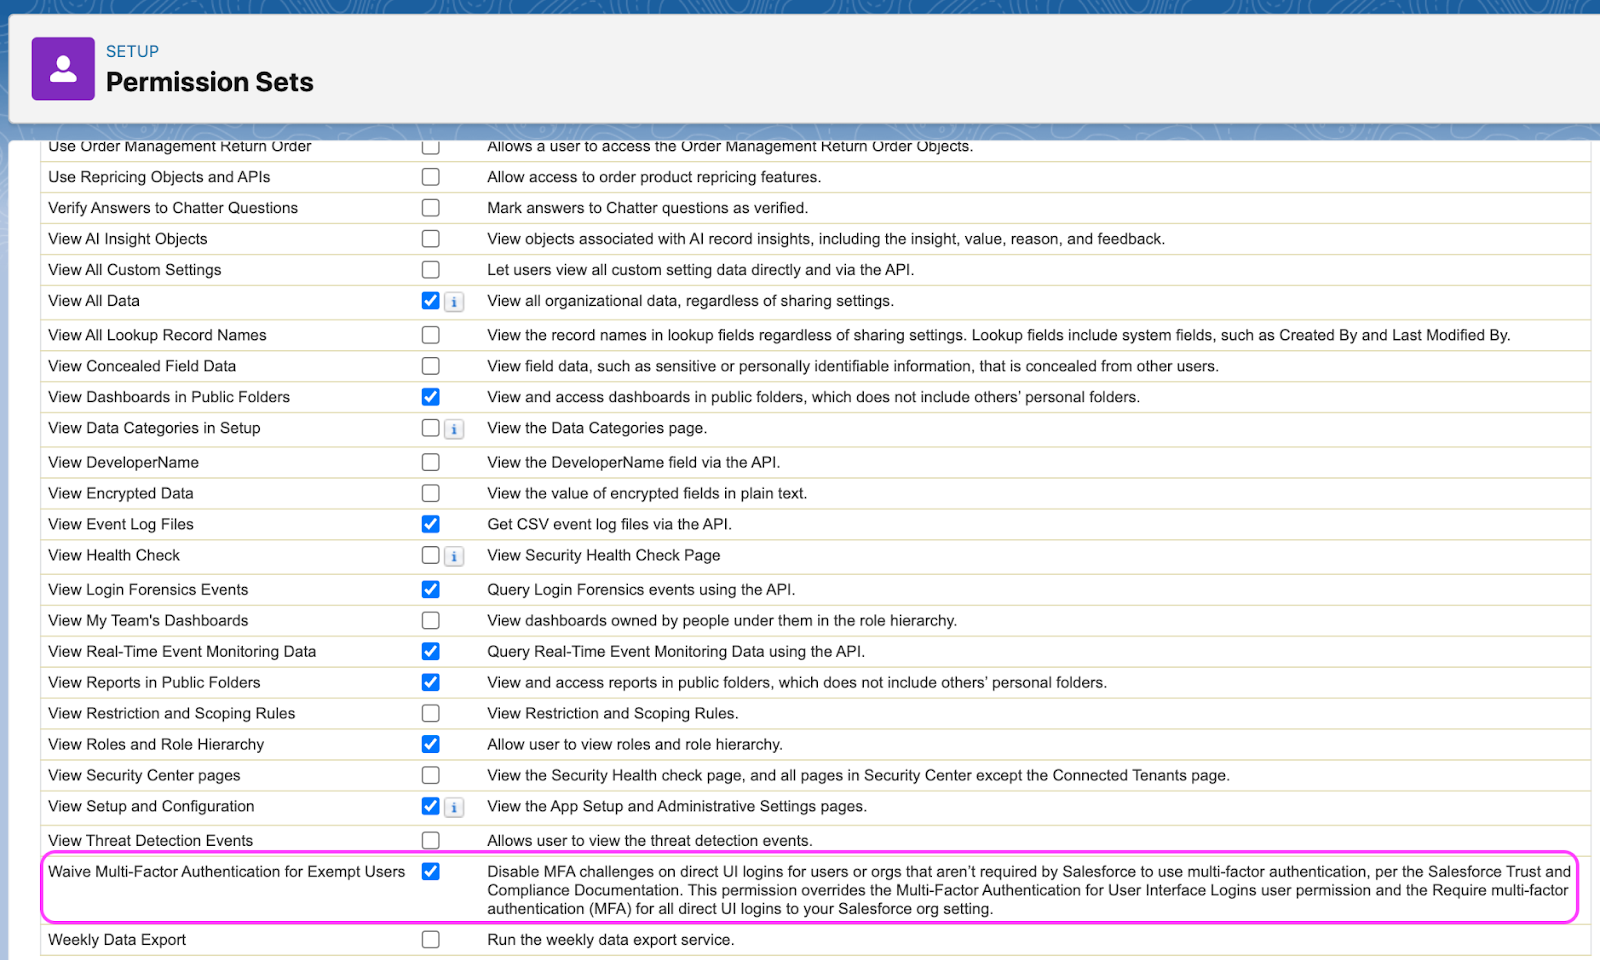Enable View DeveloperName permission checkbox
This screenshot has width=1600, height=960.
(431, 462)
